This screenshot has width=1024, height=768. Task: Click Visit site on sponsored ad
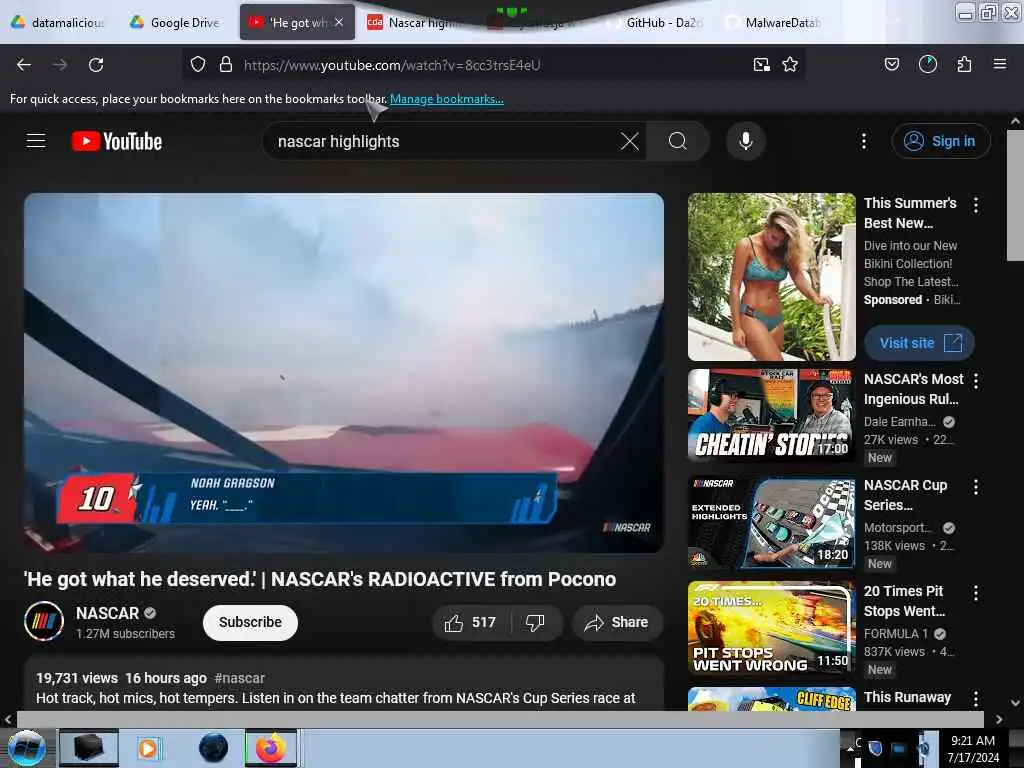[919, 343]
